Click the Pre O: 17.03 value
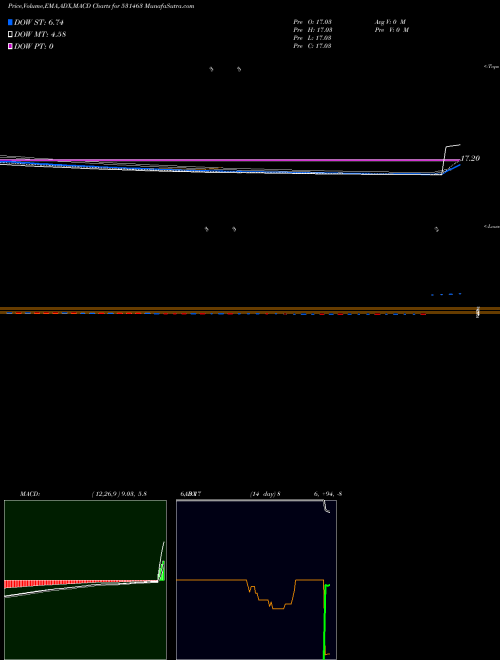 [313, 22]
